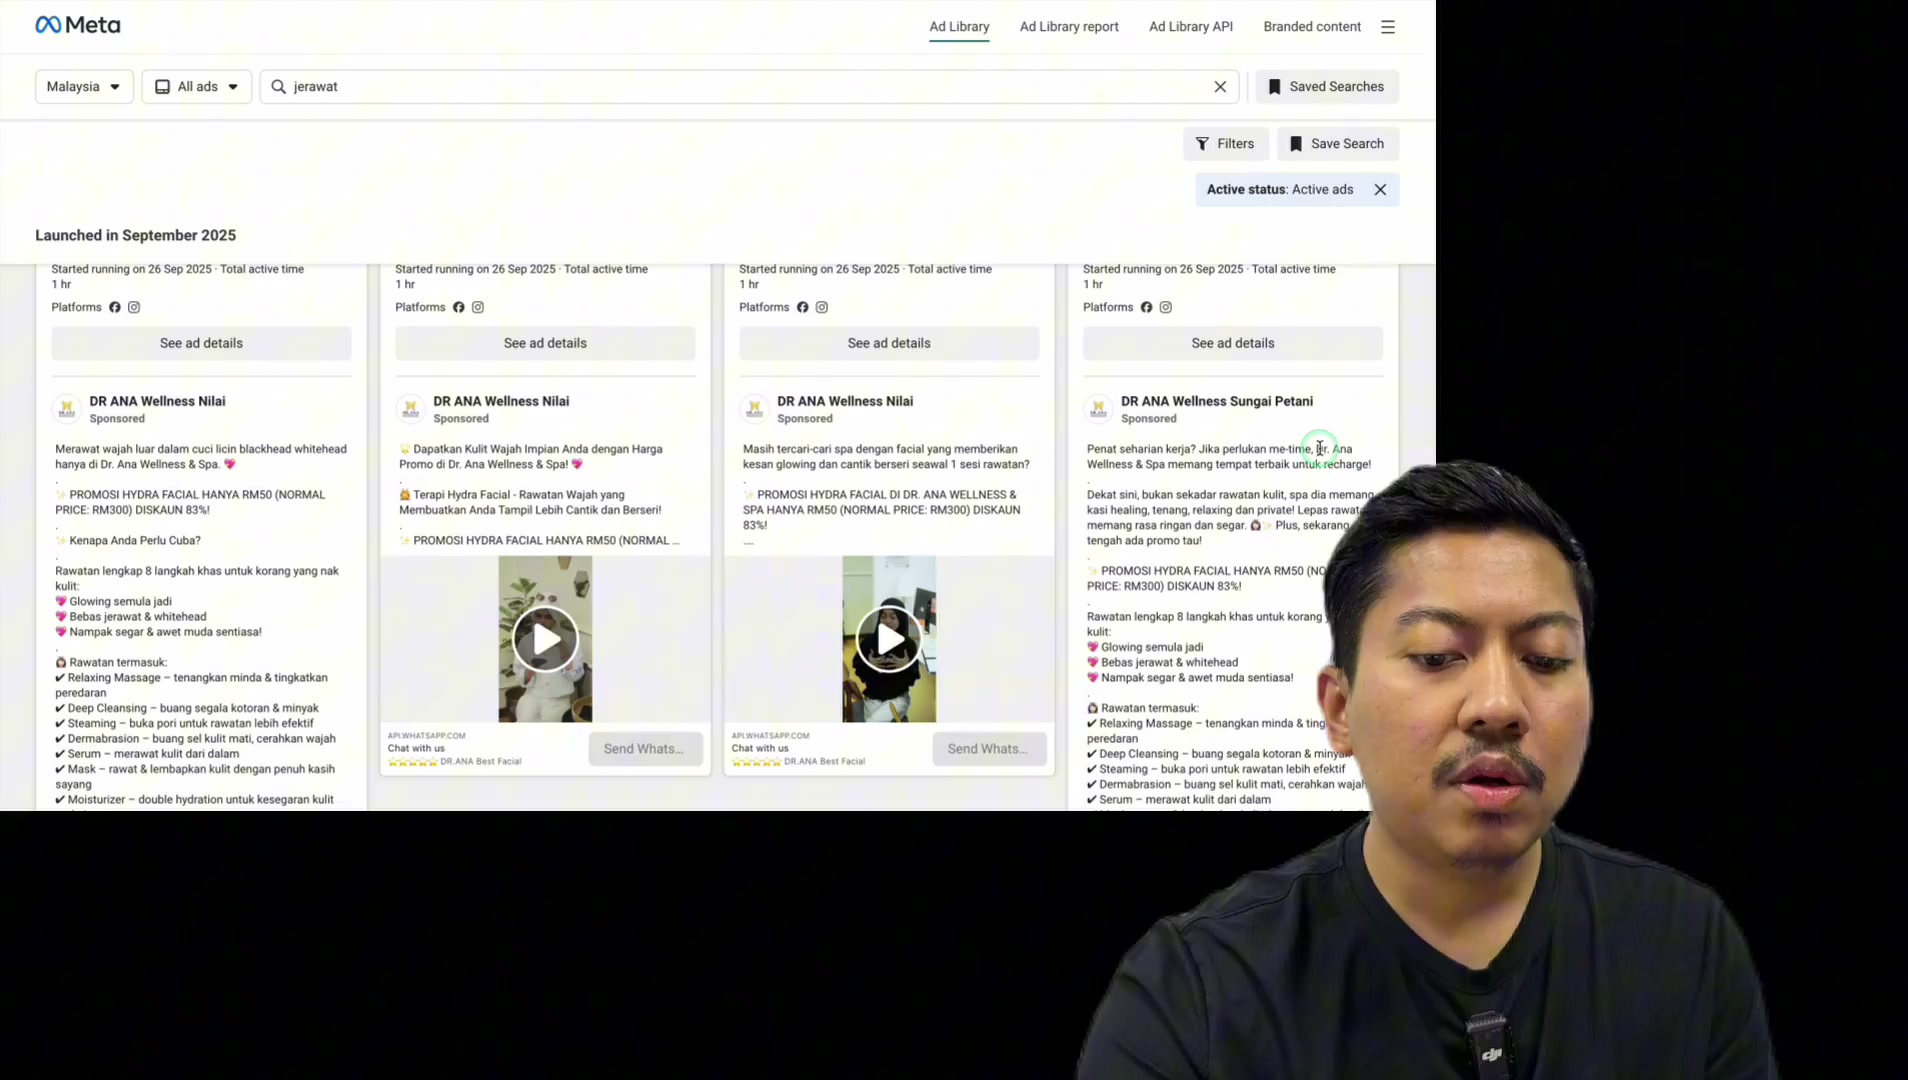This screenshot has height=1080, width=1908.
Task: Click See ad details in second card
Action: point(545,343)
